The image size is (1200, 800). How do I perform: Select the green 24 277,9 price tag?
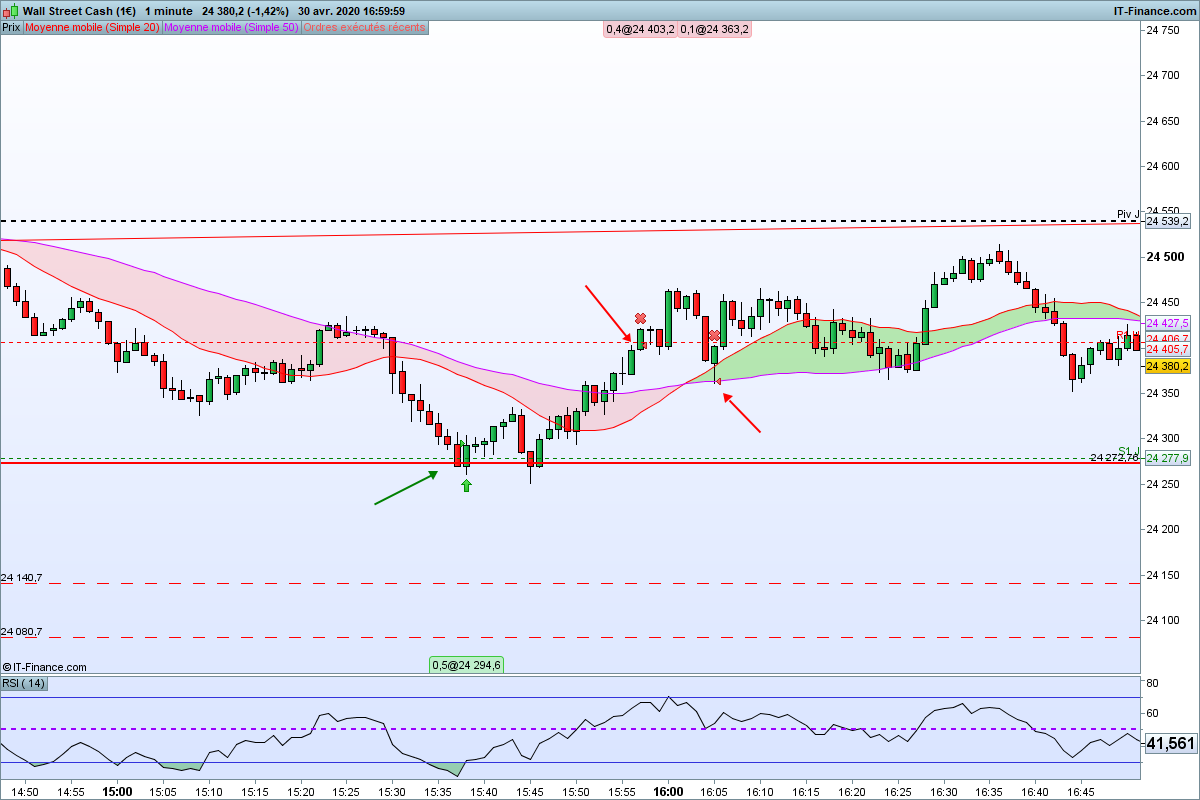pyautogui.click(x=1167, y=458)
